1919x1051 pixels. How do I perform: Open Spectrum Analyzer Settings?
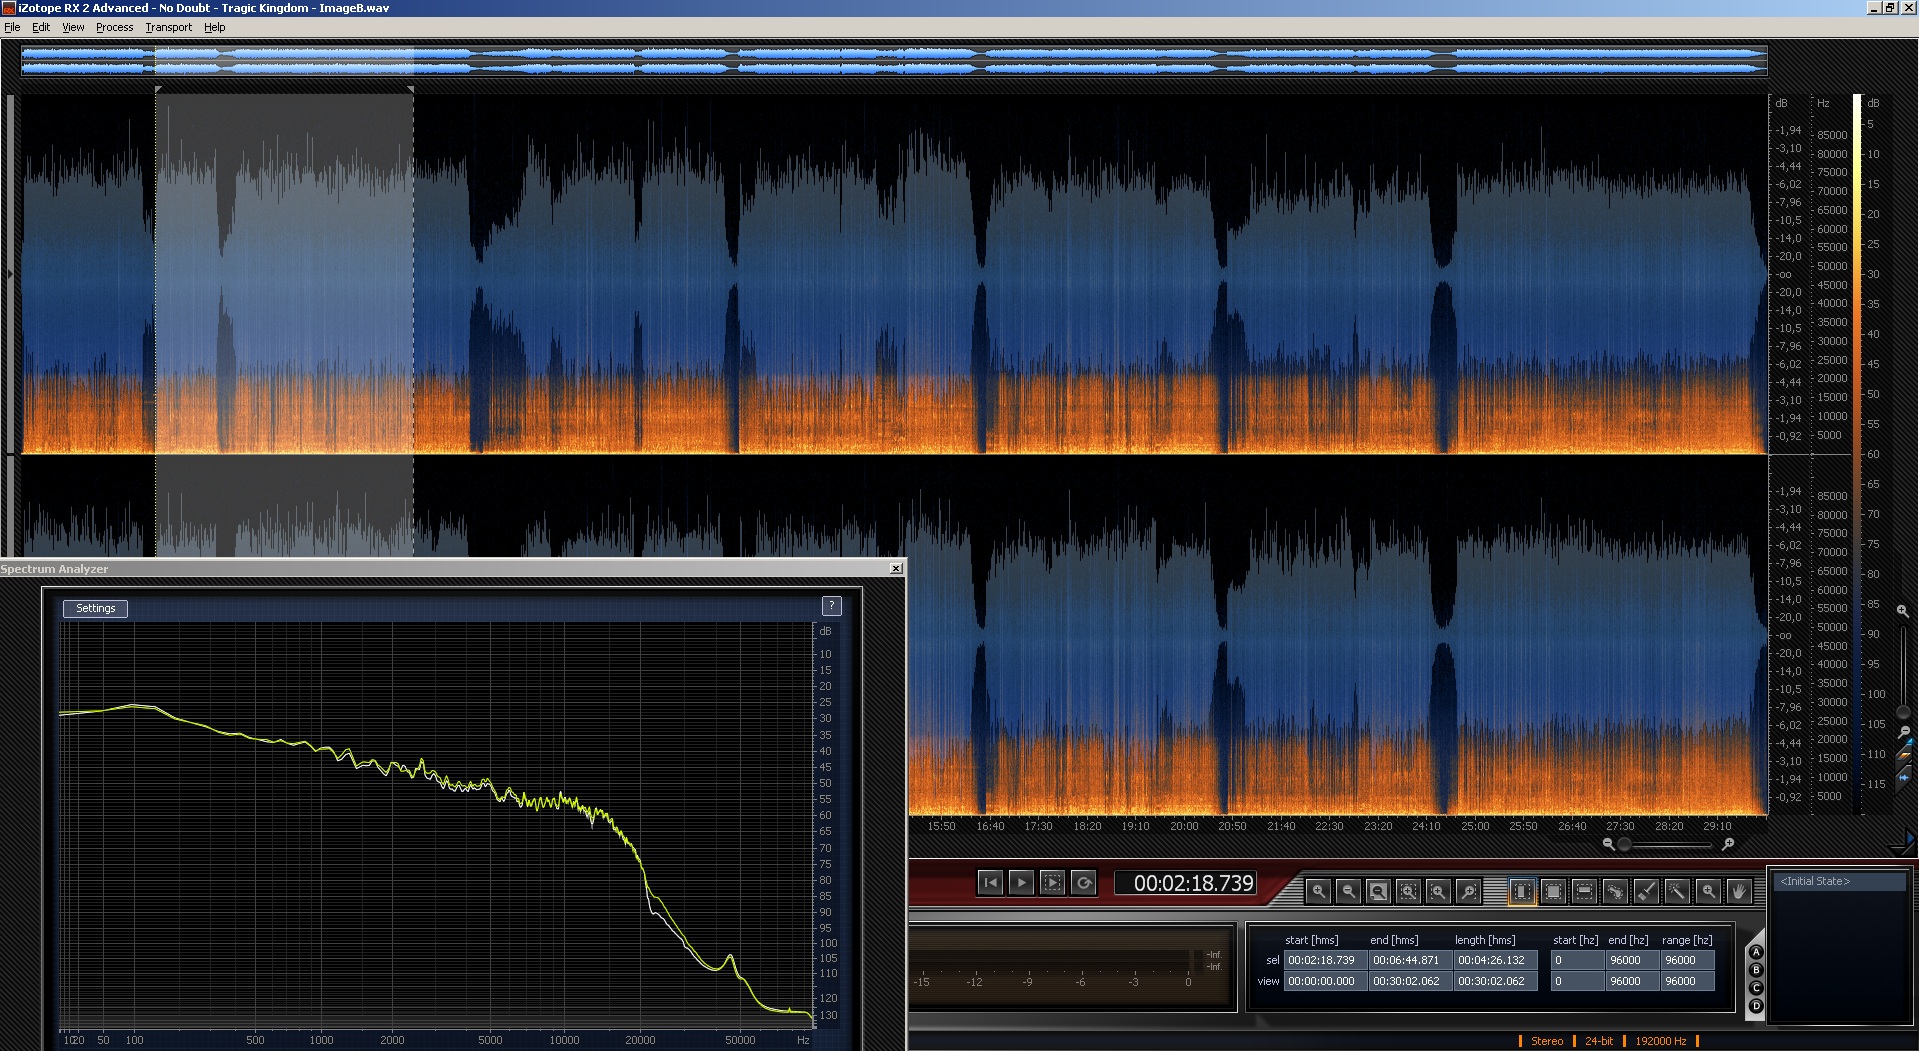(x=95, y=608)
